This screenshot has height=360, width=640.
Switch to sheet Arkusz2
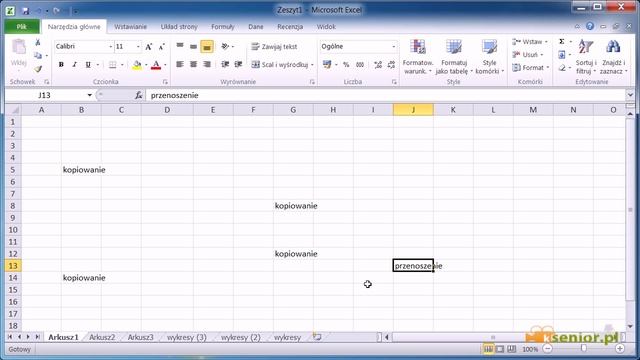pos(102,338)
